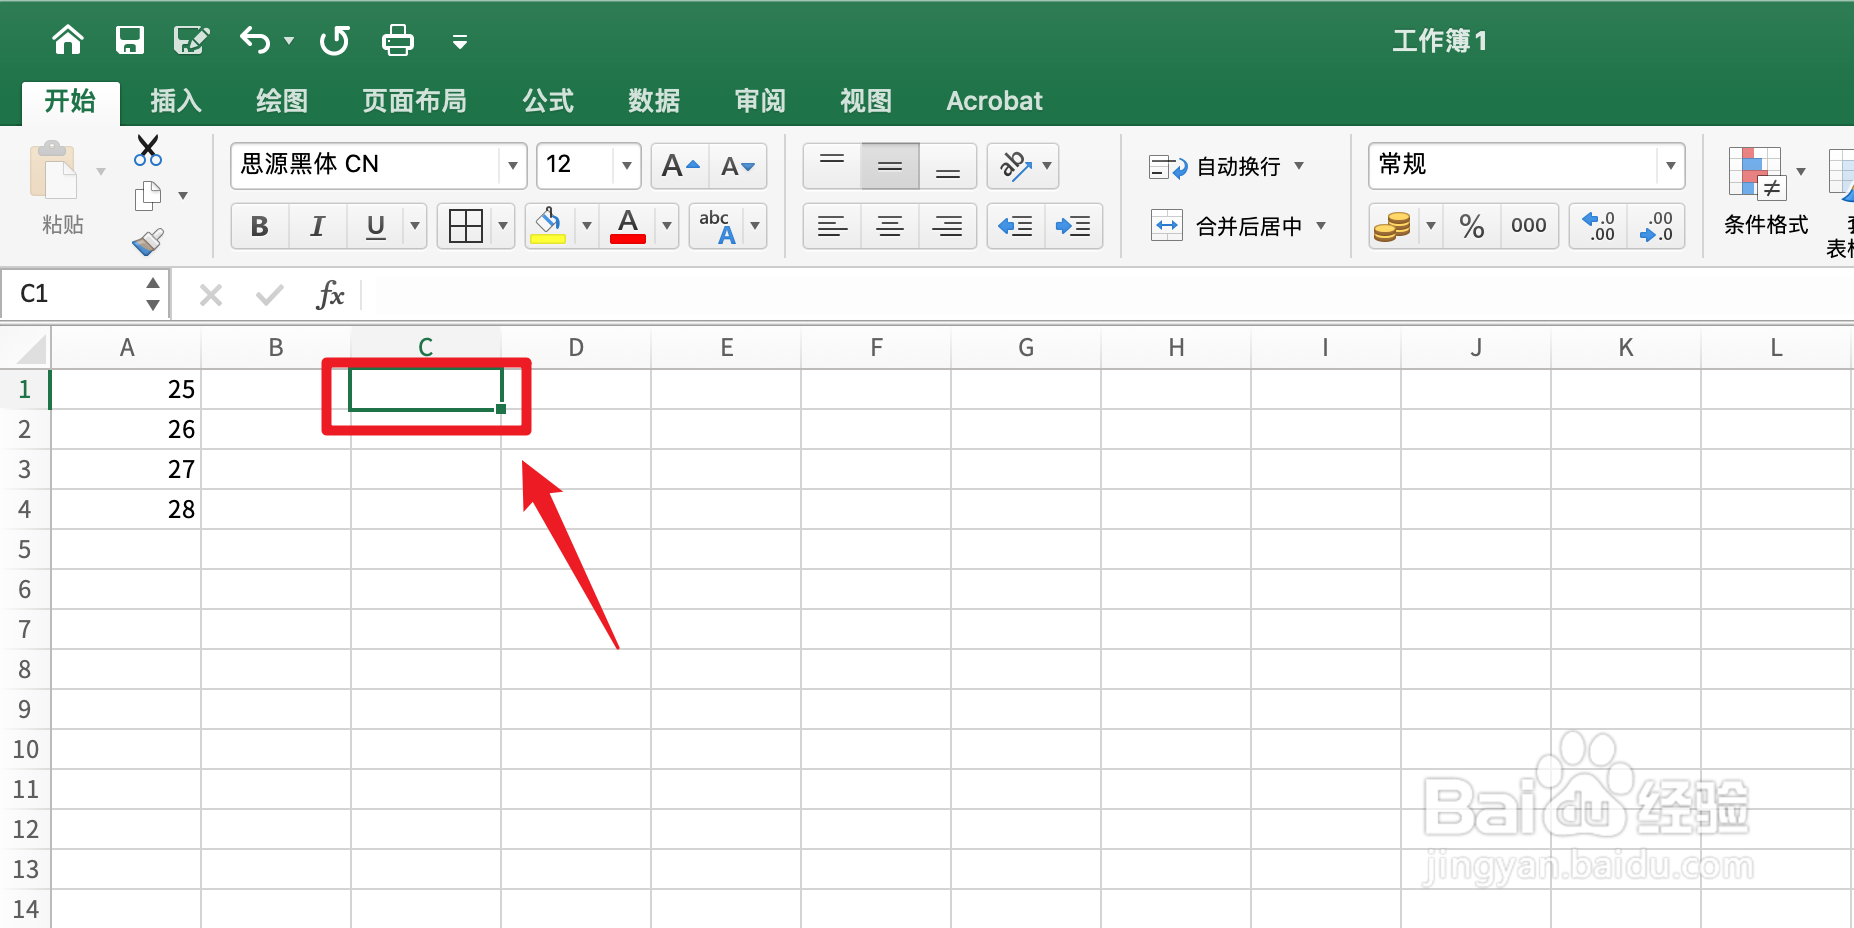Apply yellow fill color with the paint bucket

point(548,226)
